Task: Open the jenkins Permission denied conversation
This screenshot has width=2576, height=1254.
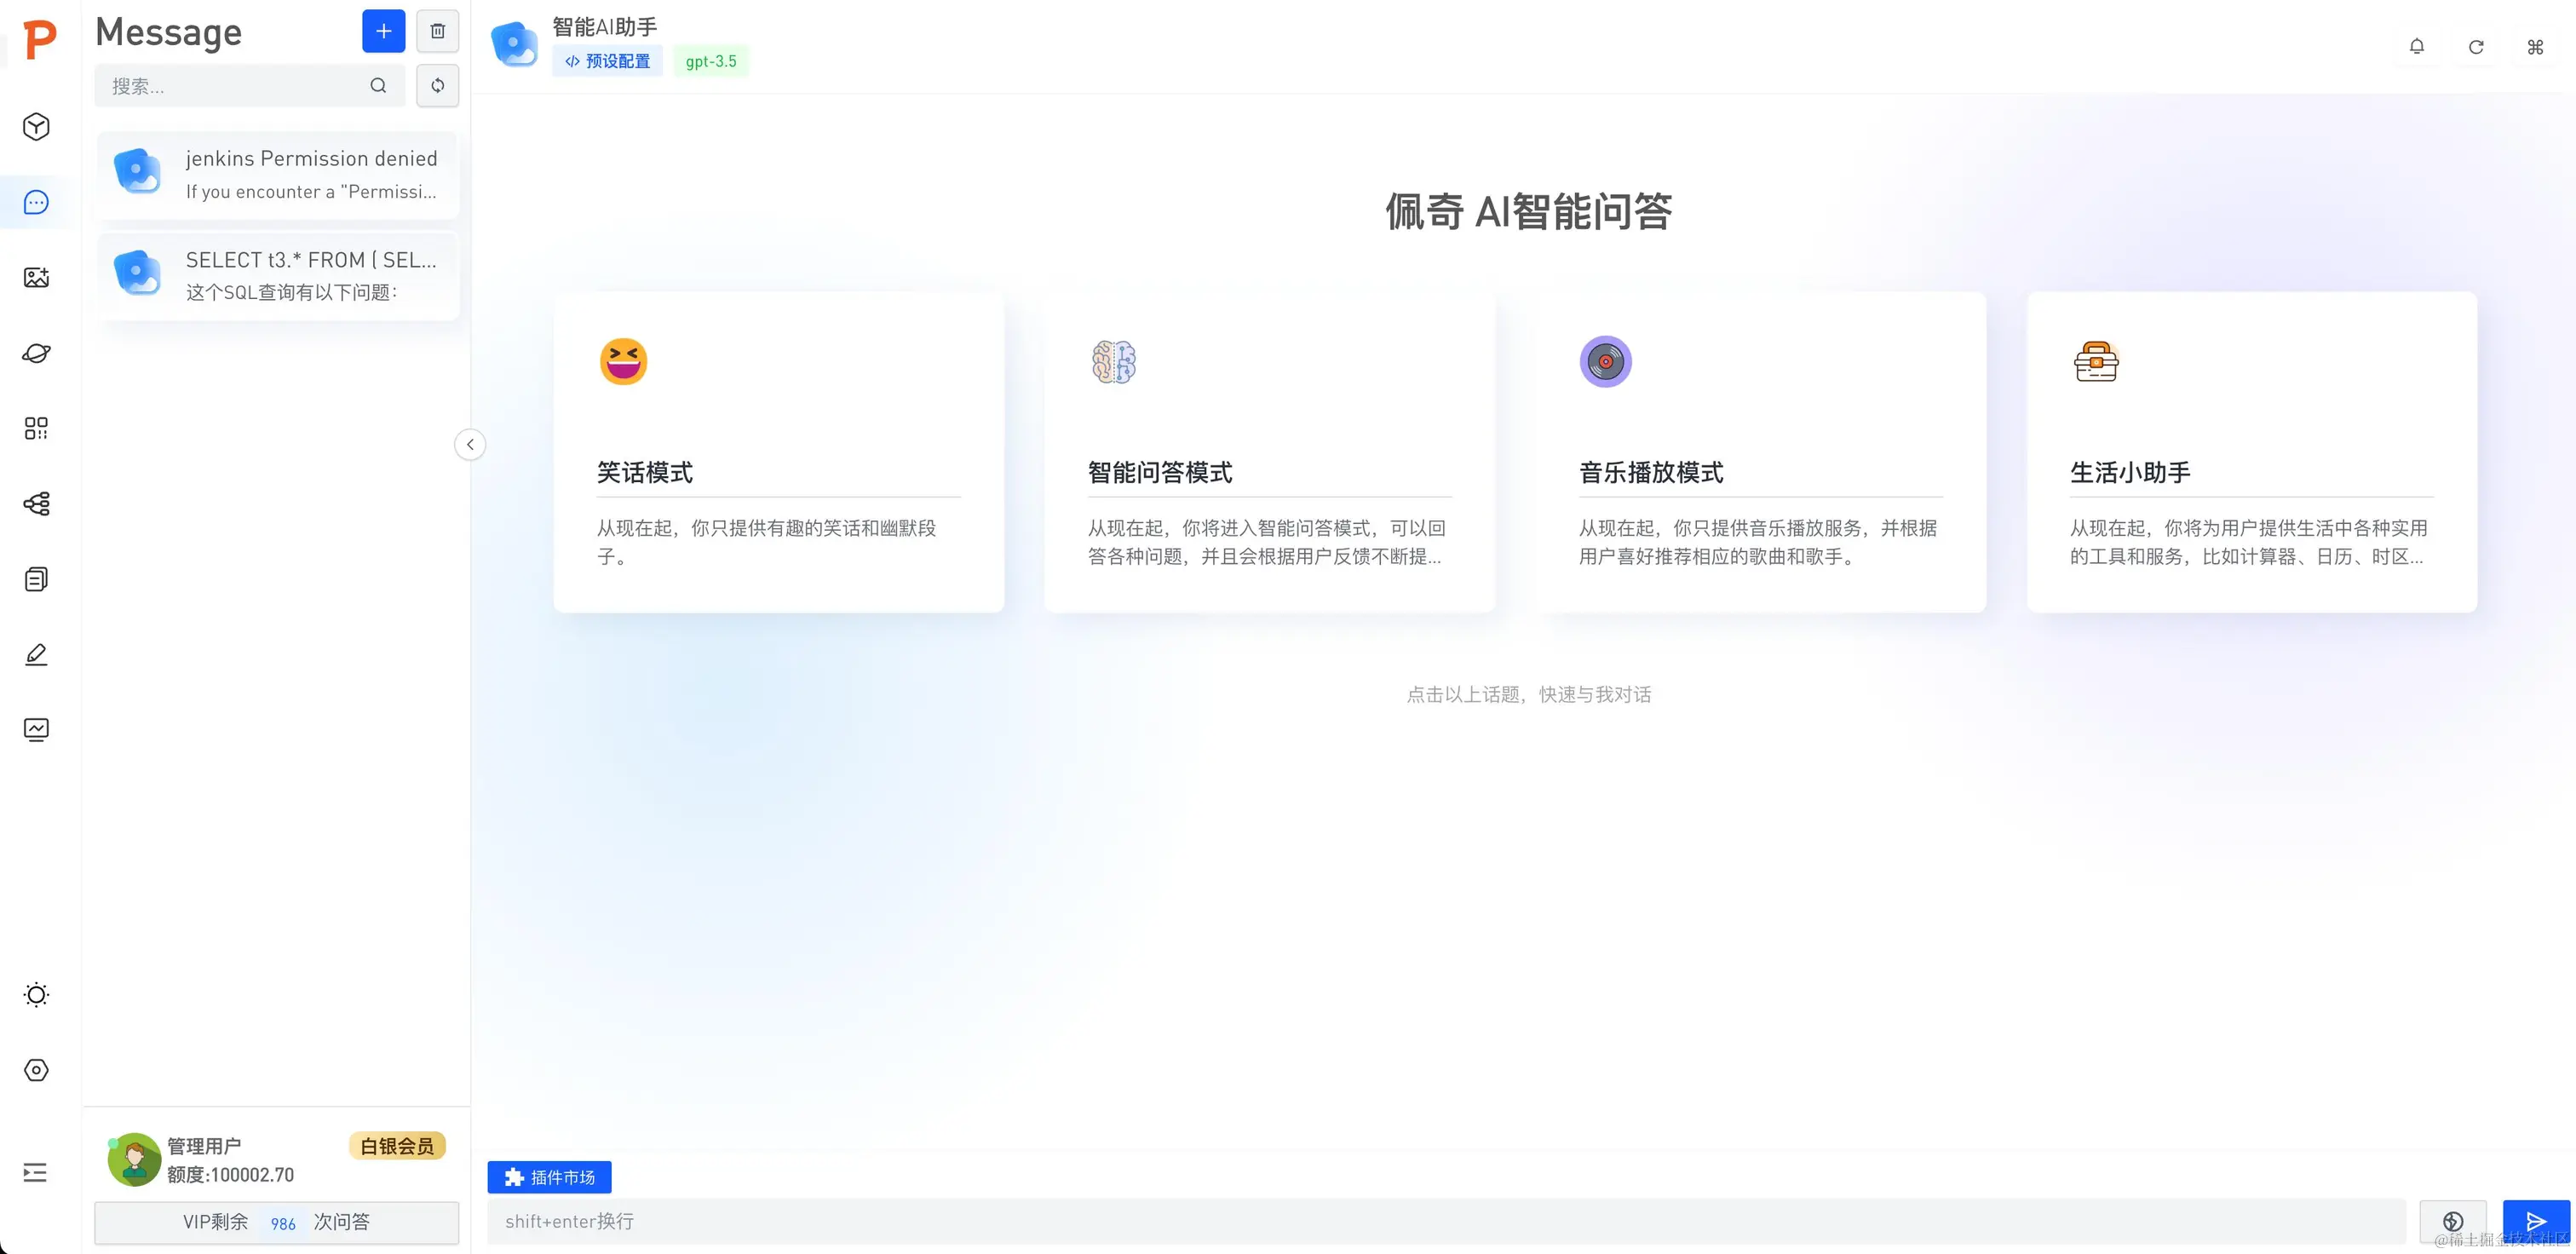Action: click(278, 174)
